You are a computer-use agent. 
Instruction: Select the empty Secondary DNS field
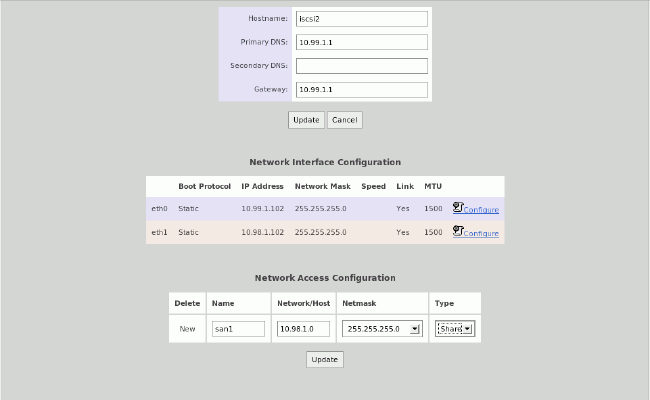point(362,66)
